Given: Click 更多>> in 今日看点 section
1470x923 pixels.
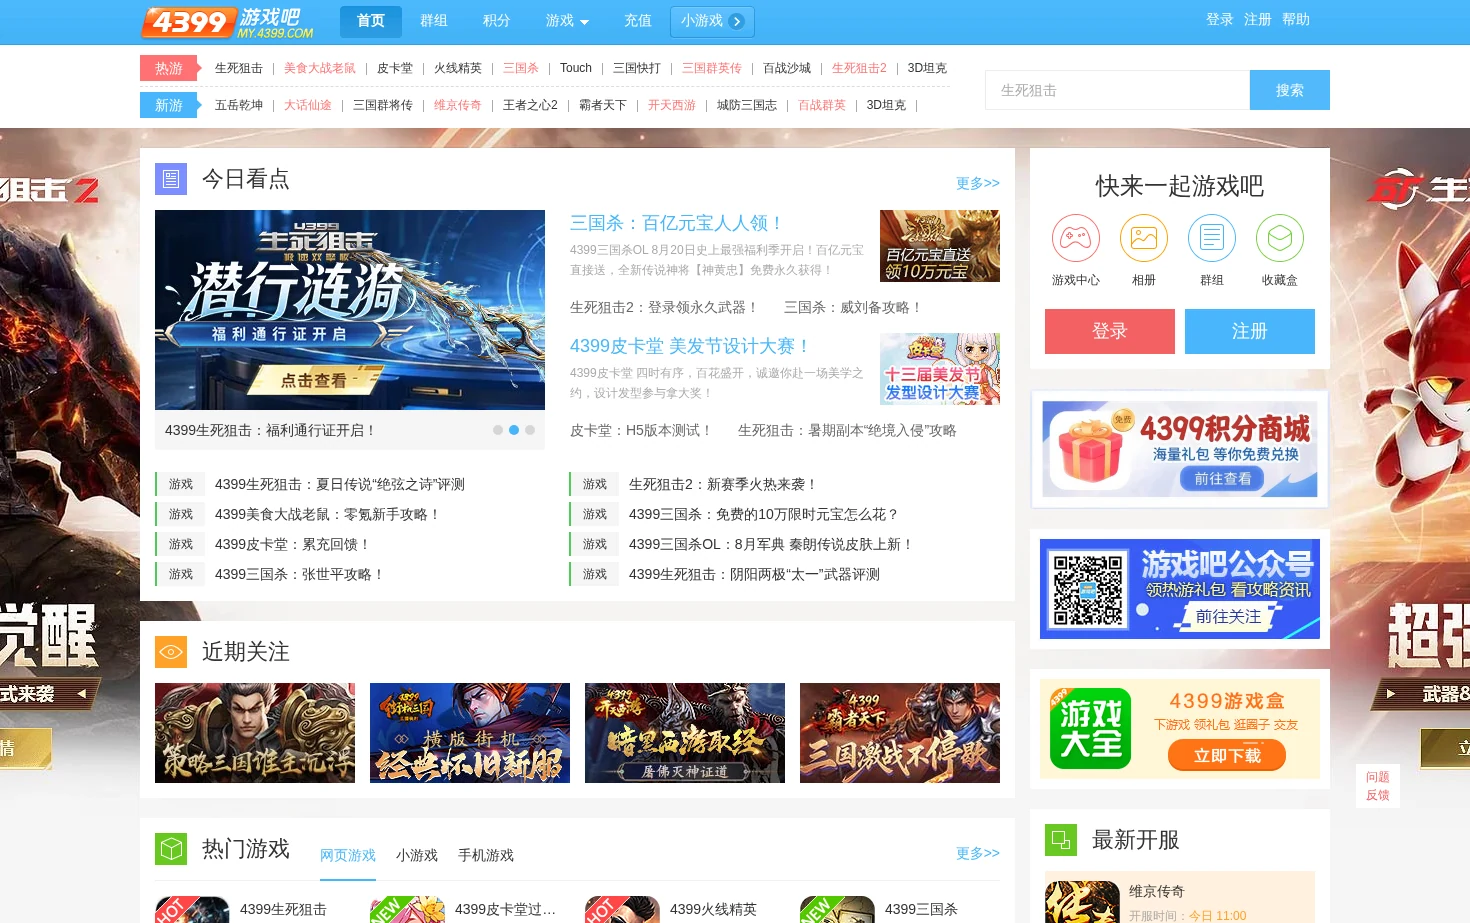Looking at the screenshot, I should click(978, 184).
